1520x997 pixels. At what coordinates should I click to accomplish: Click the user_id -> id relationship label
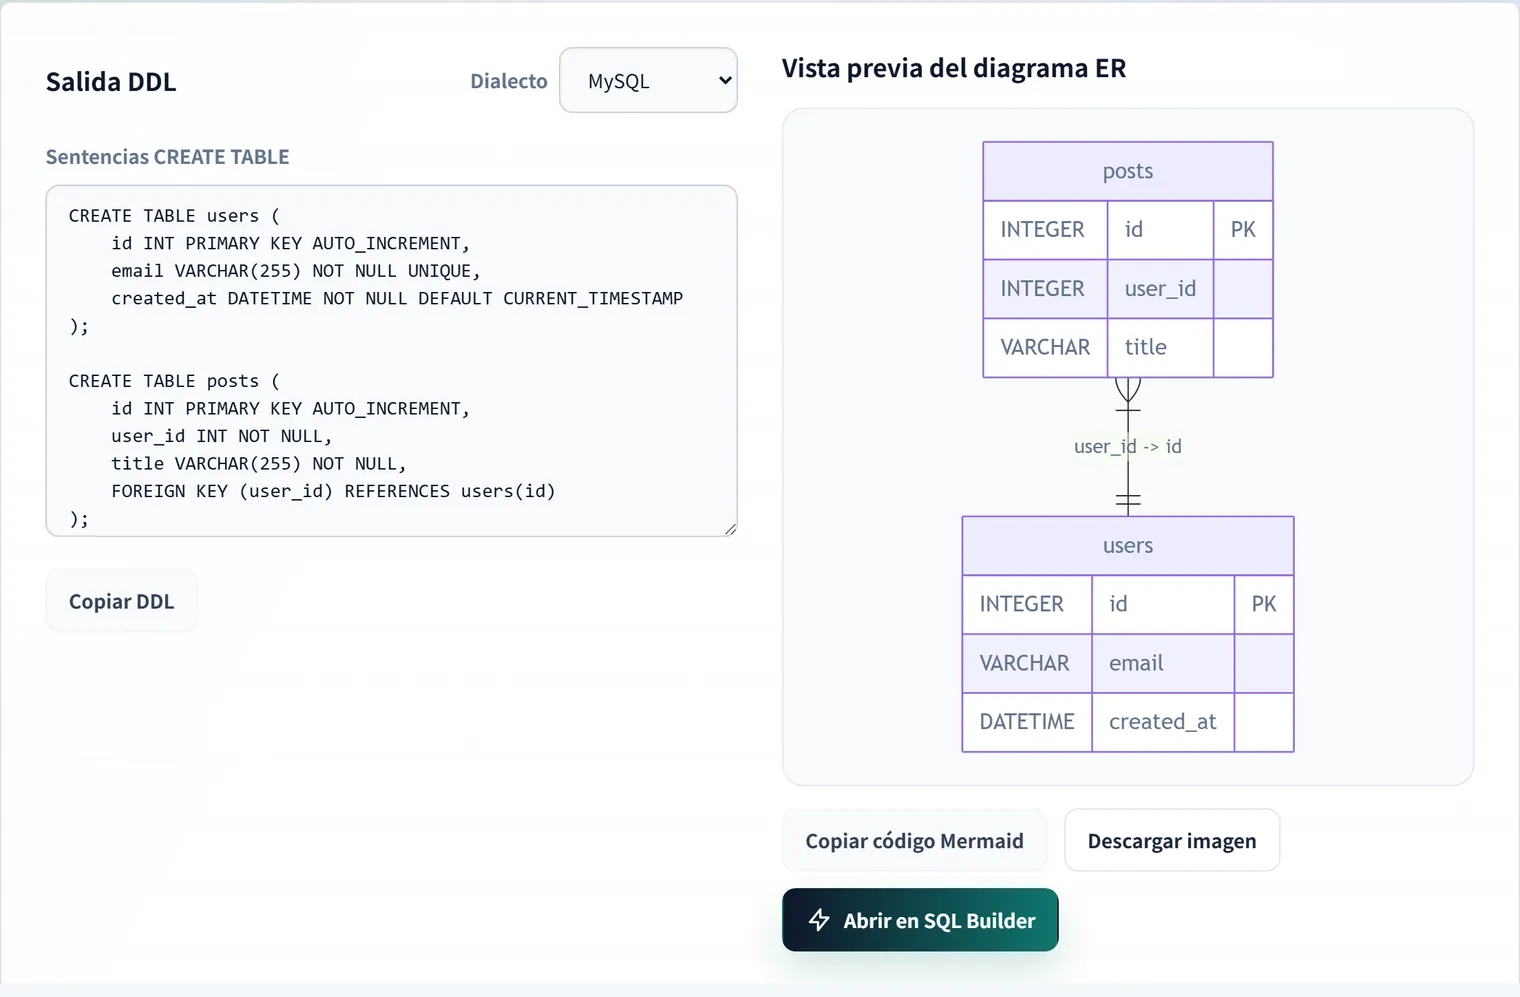[x=1128, y=446]
